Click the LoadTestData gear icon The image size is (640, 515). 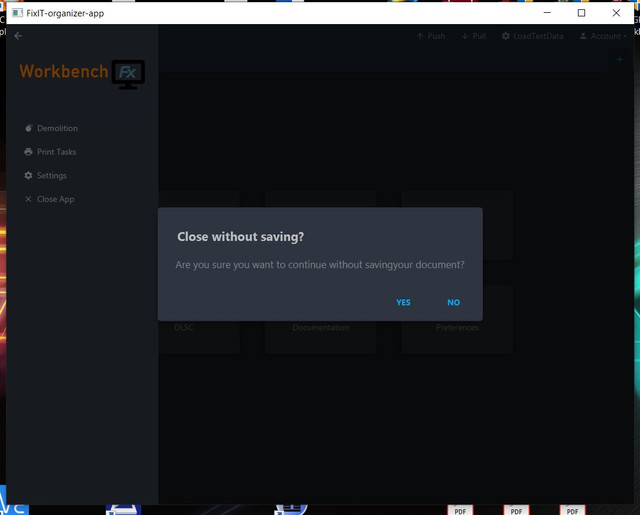pos(506,36)
